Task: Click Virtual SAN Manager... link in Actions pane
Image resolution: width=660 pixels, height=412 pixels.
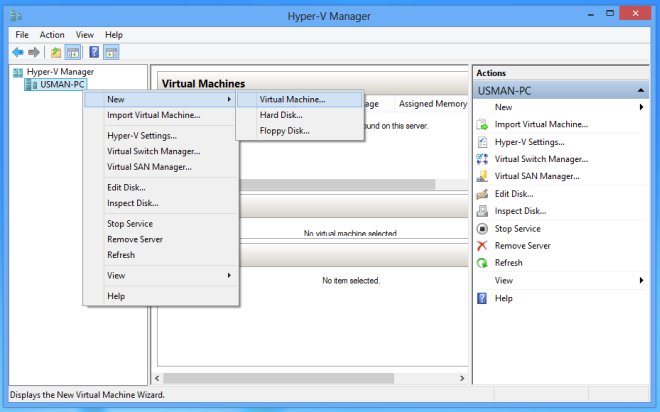Action: point(537,176)
